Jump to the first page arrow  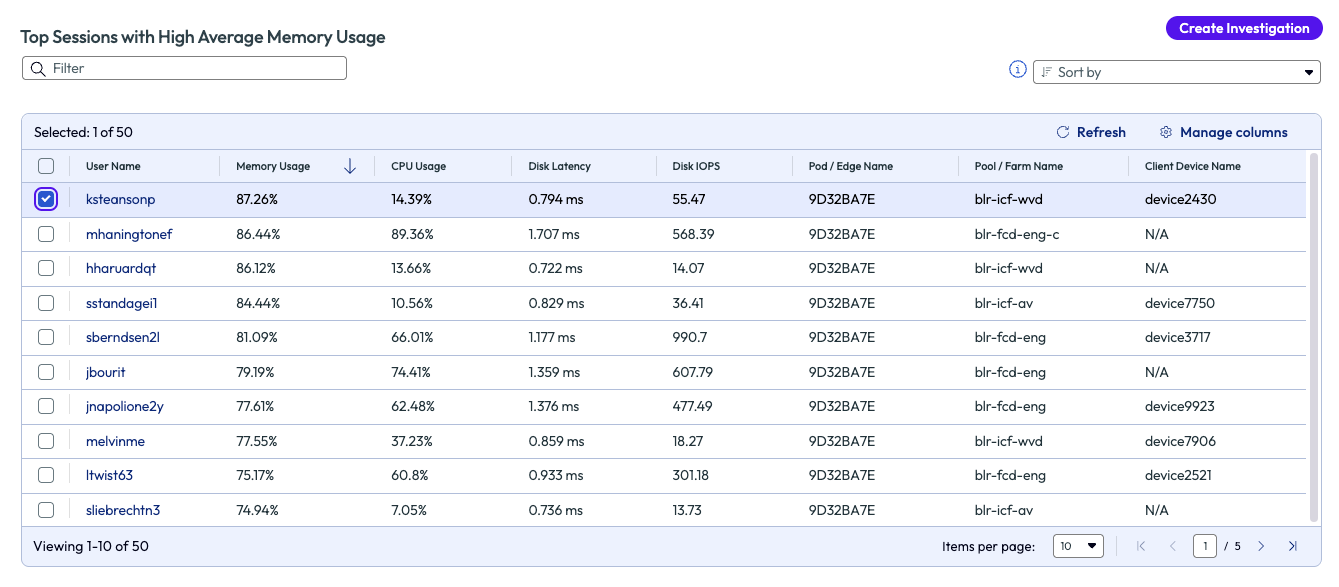(x=1141, y=546)
